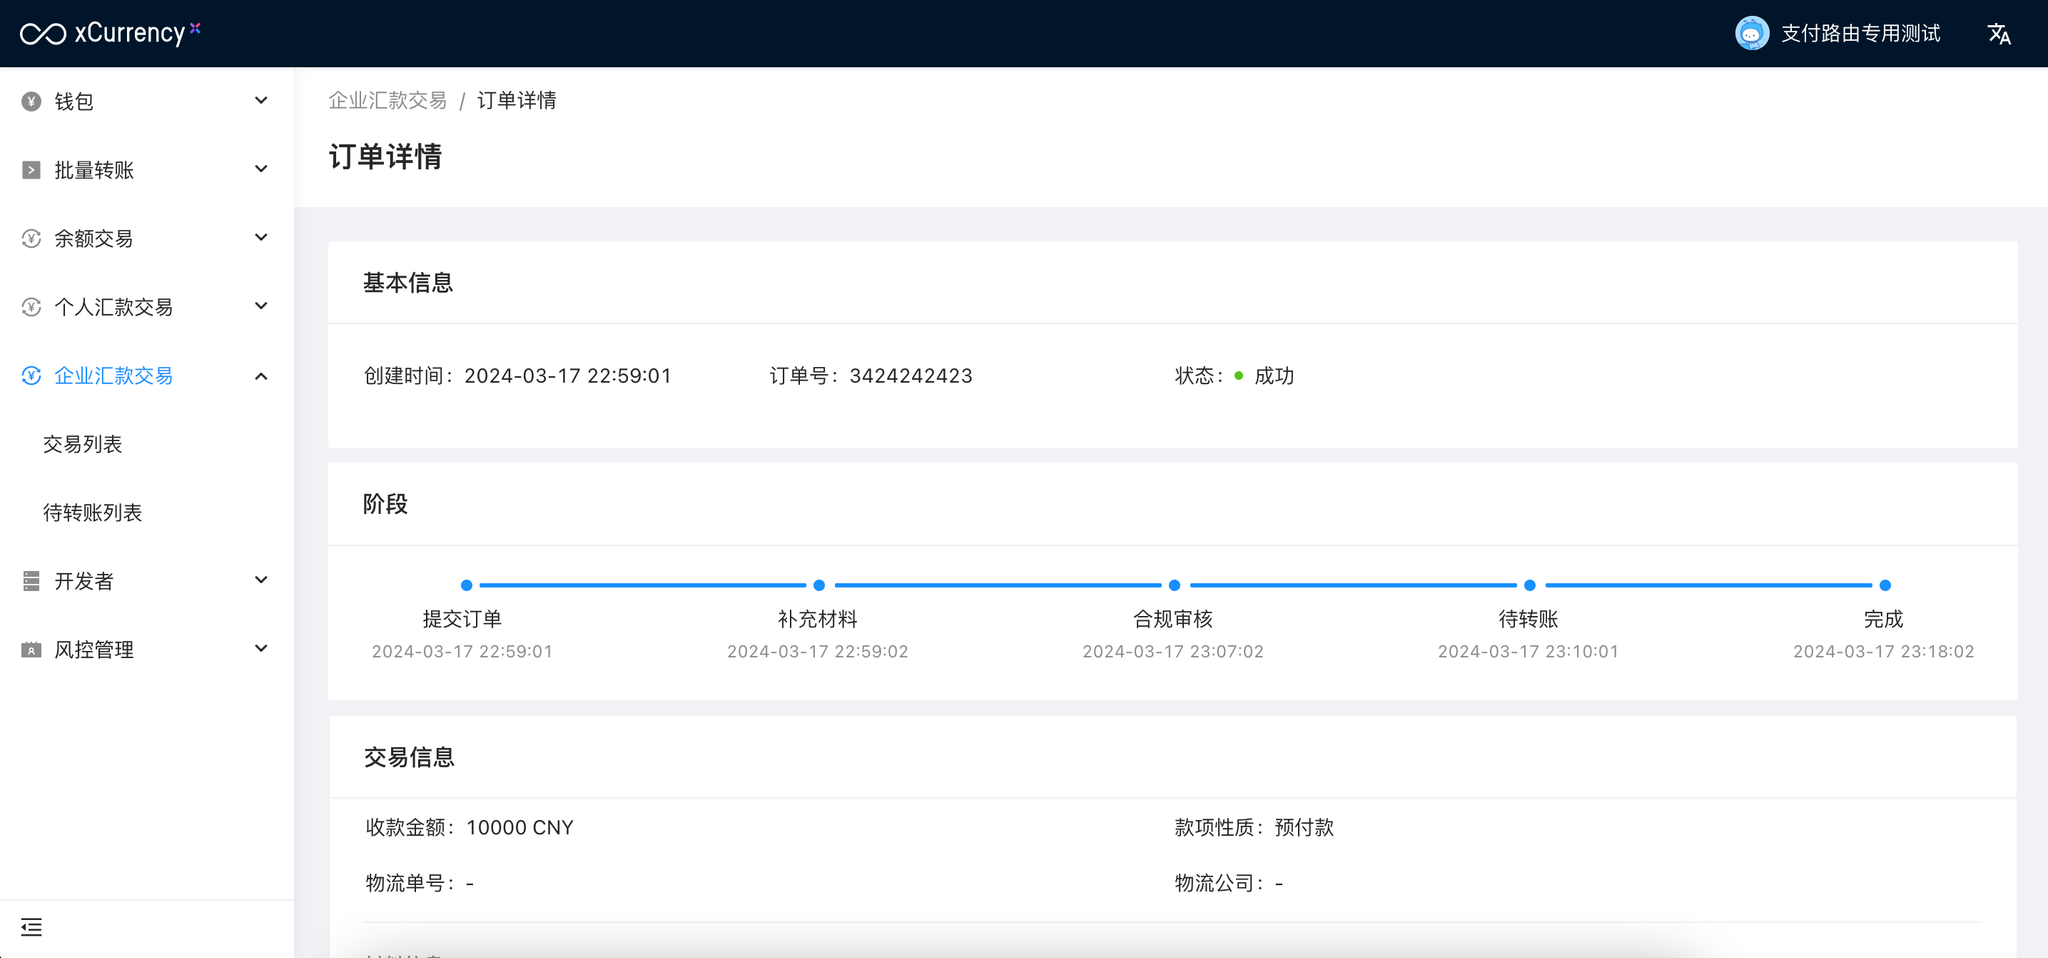This screenshot has height=958, width=2048.
Task: Click the user avatar icon in header
Action: click(x=1751, y=33)
